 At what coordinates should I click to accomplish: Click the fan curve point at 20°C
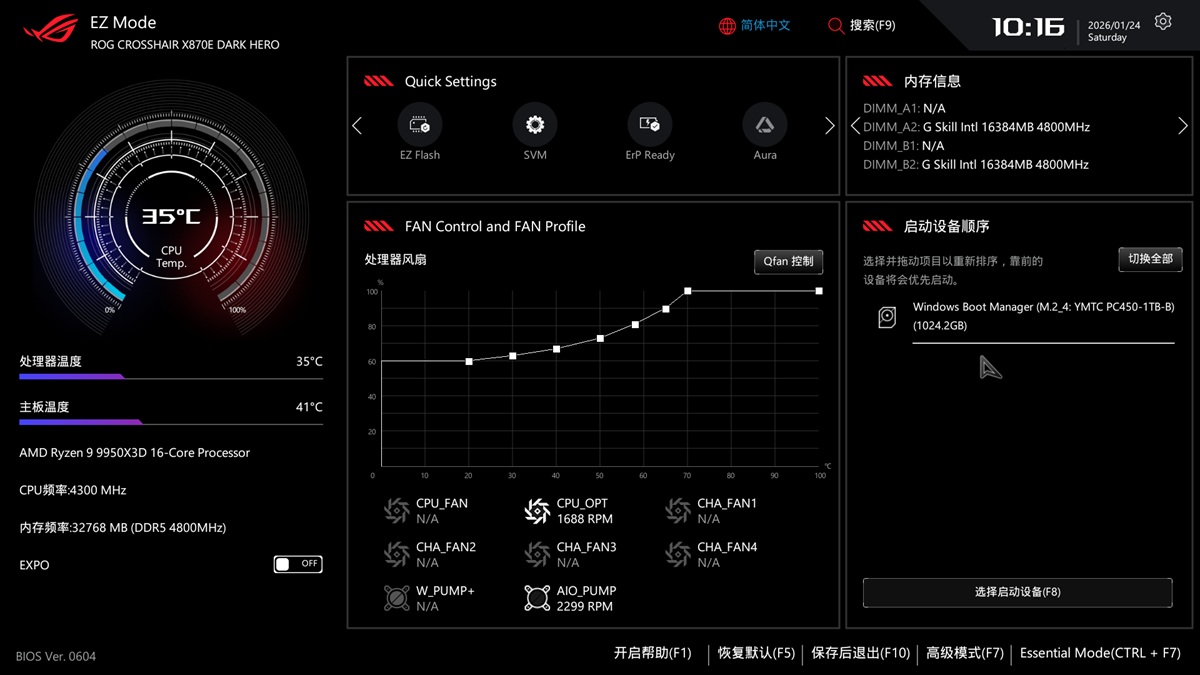point(469,361)
